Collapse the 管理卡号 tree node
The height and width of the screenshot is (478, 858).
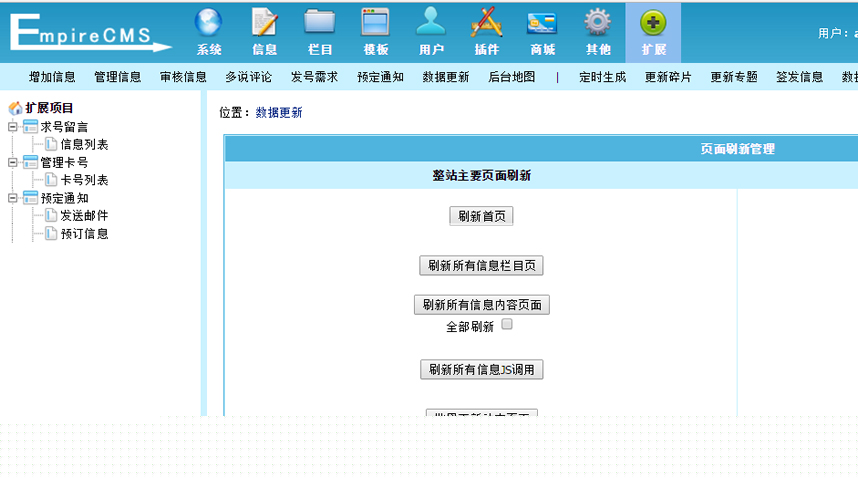[13, 162]
